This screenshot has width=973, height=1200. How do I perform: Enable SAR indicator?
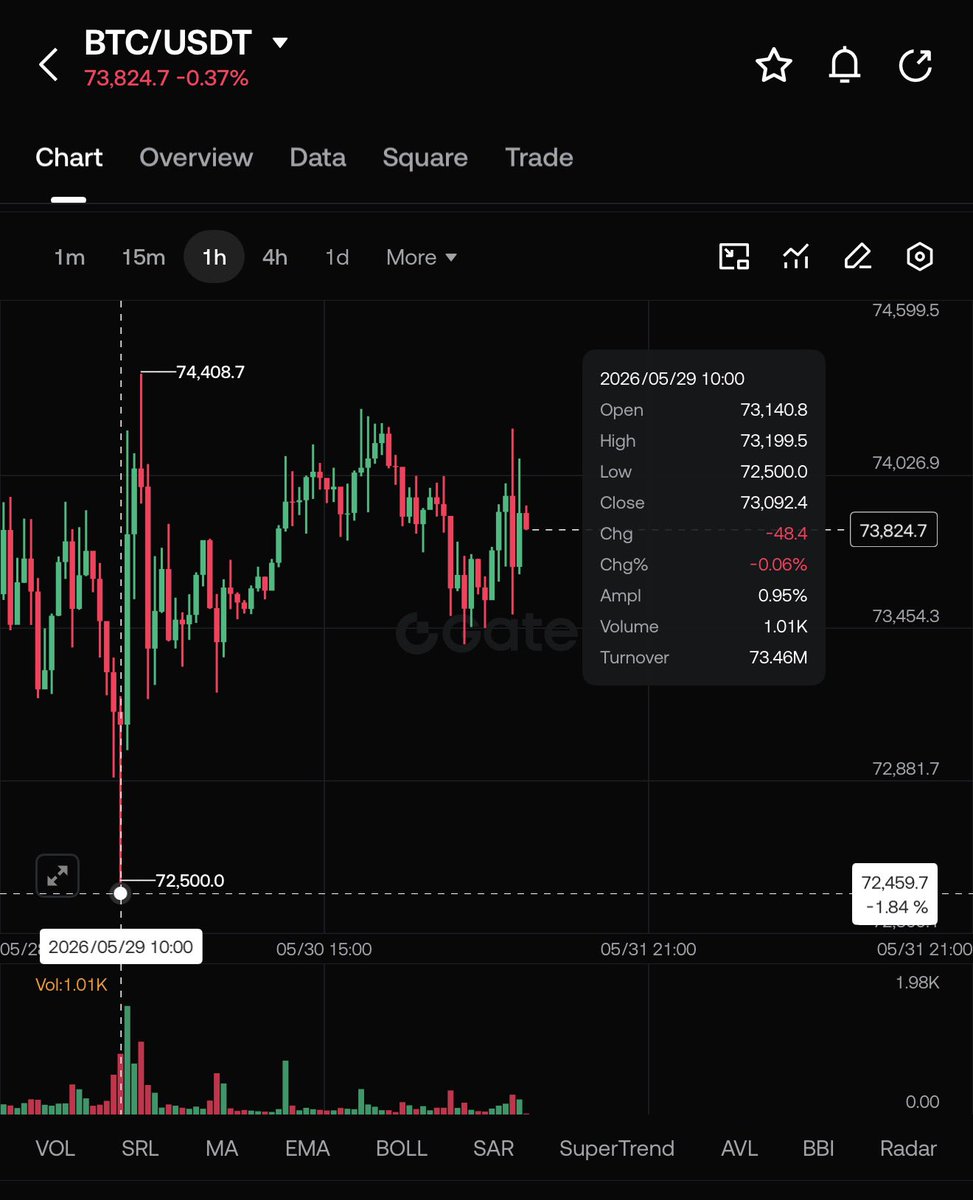tap(493, 1148)
